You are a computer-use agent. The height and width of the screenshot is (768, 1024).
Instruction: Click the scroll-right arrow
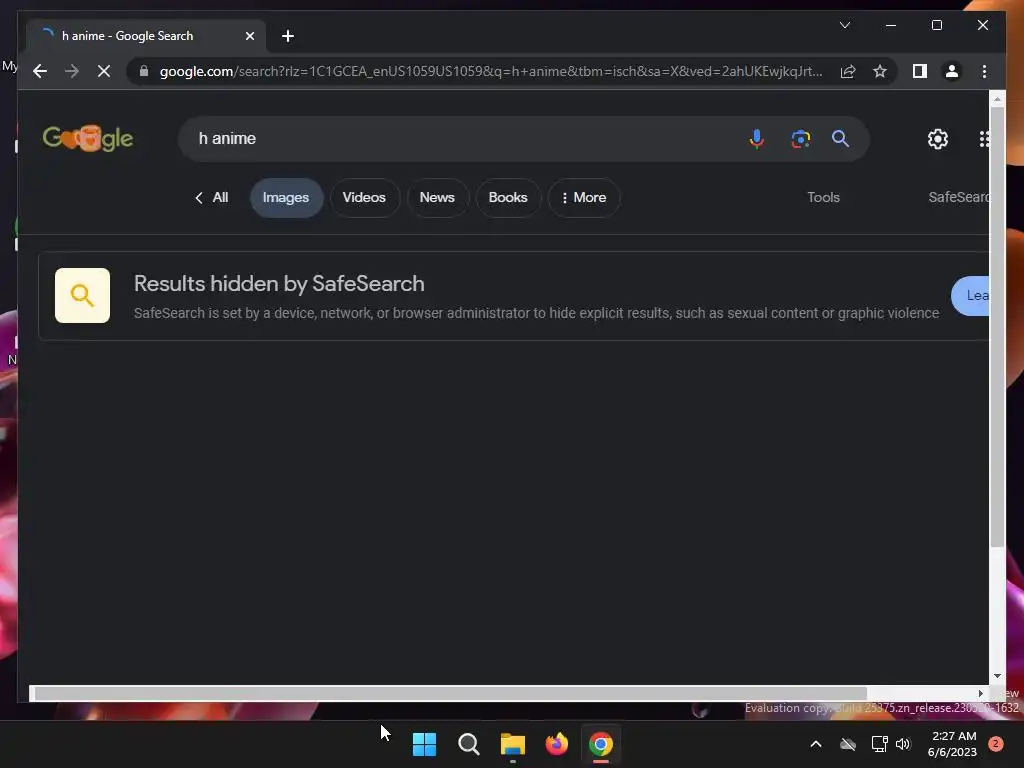(x=980, y=693)
